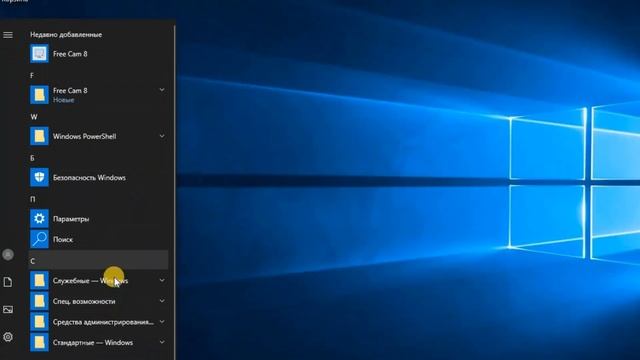Expand the Средства администрирования chevron
The image size is (640, 360).
coord(162,322)
